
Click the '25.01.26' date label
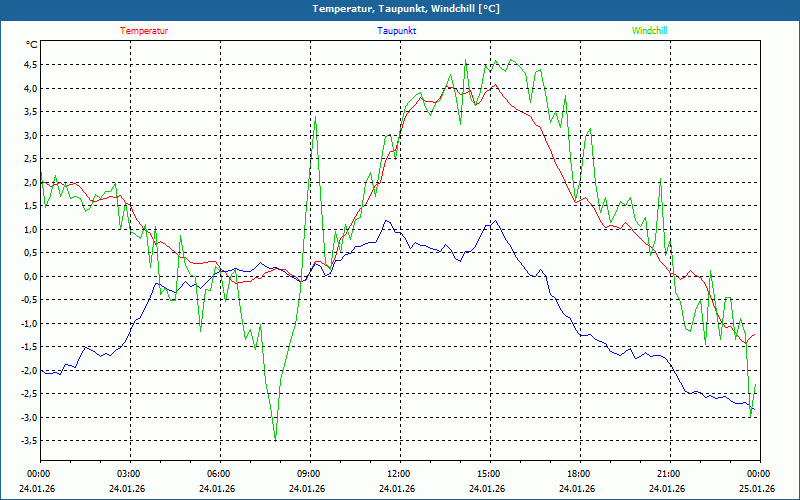(757, 489)
